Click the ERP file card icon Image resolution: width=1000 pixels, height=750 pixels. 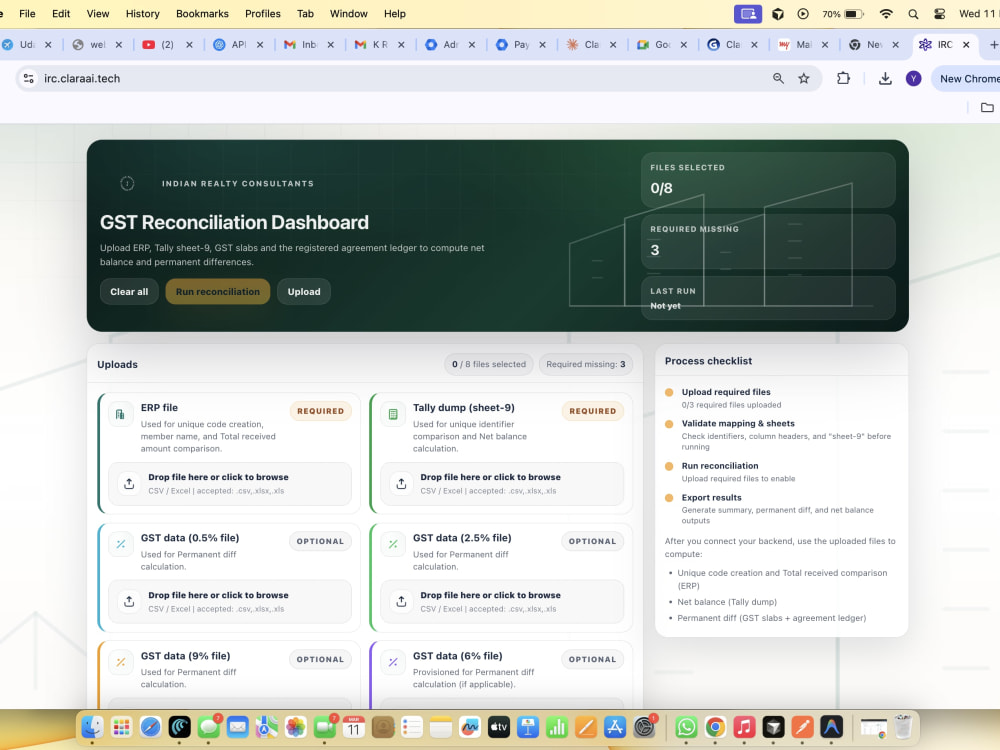coord(120,414)
